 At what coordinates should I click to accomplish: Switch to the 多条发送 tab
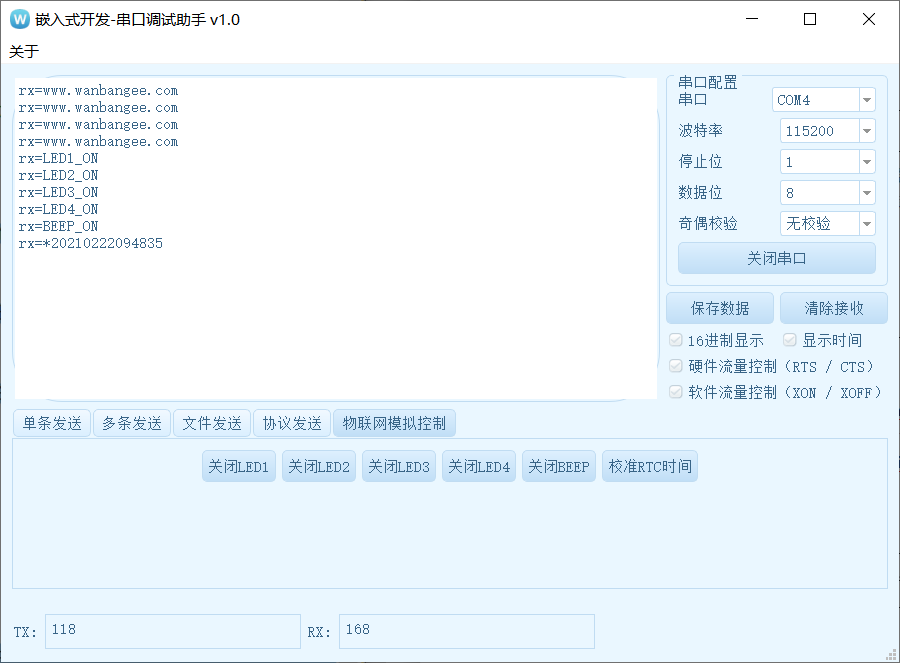point(132,424)
